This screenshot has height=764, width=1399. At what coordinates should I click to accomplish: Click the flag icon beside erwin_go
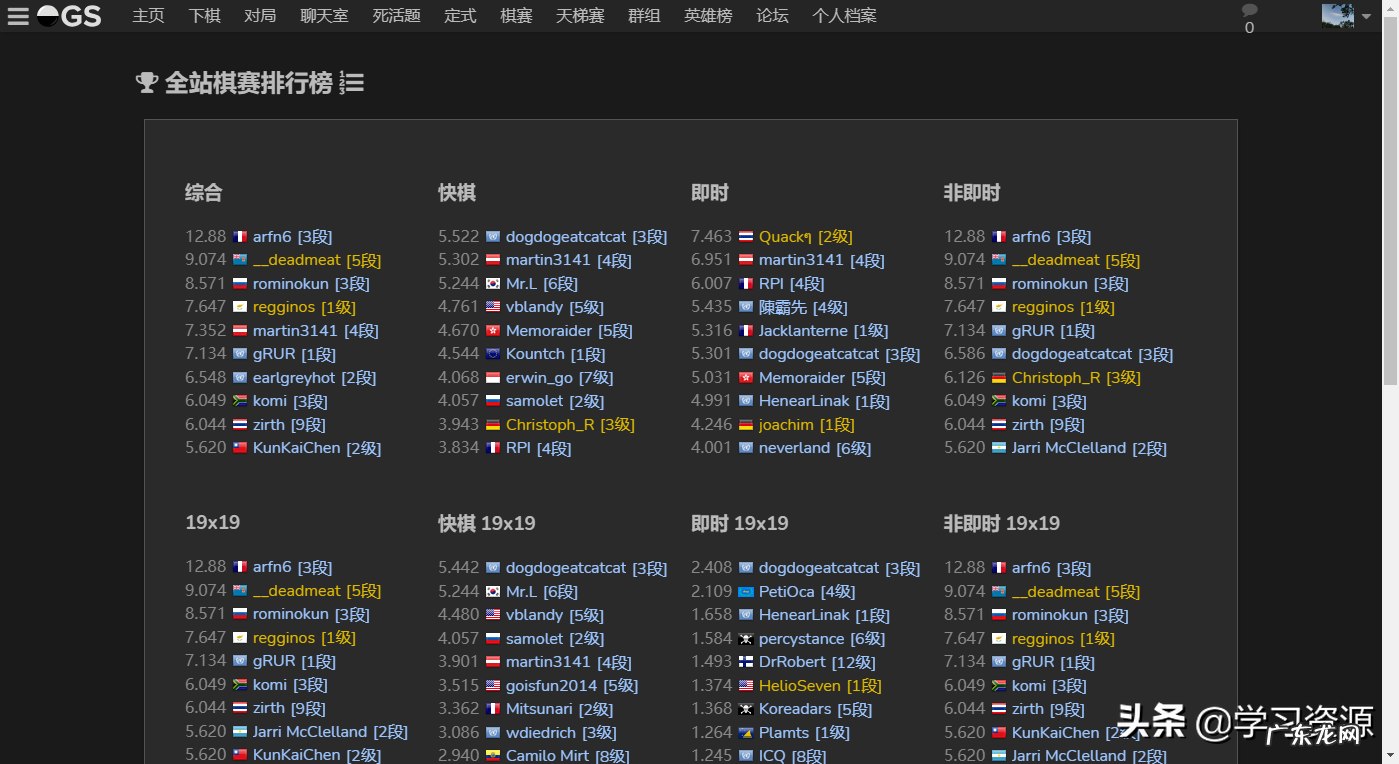pos(493,378)
